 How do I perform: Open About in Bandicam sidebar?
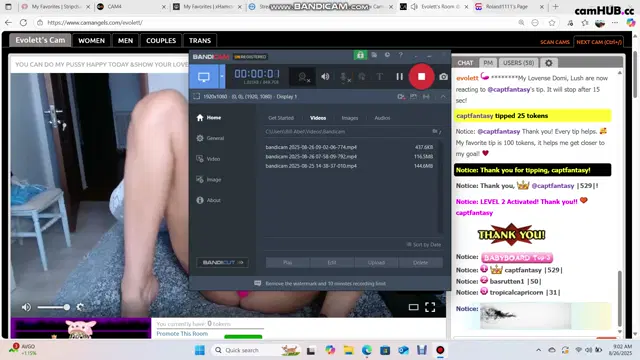pos(209,200)
